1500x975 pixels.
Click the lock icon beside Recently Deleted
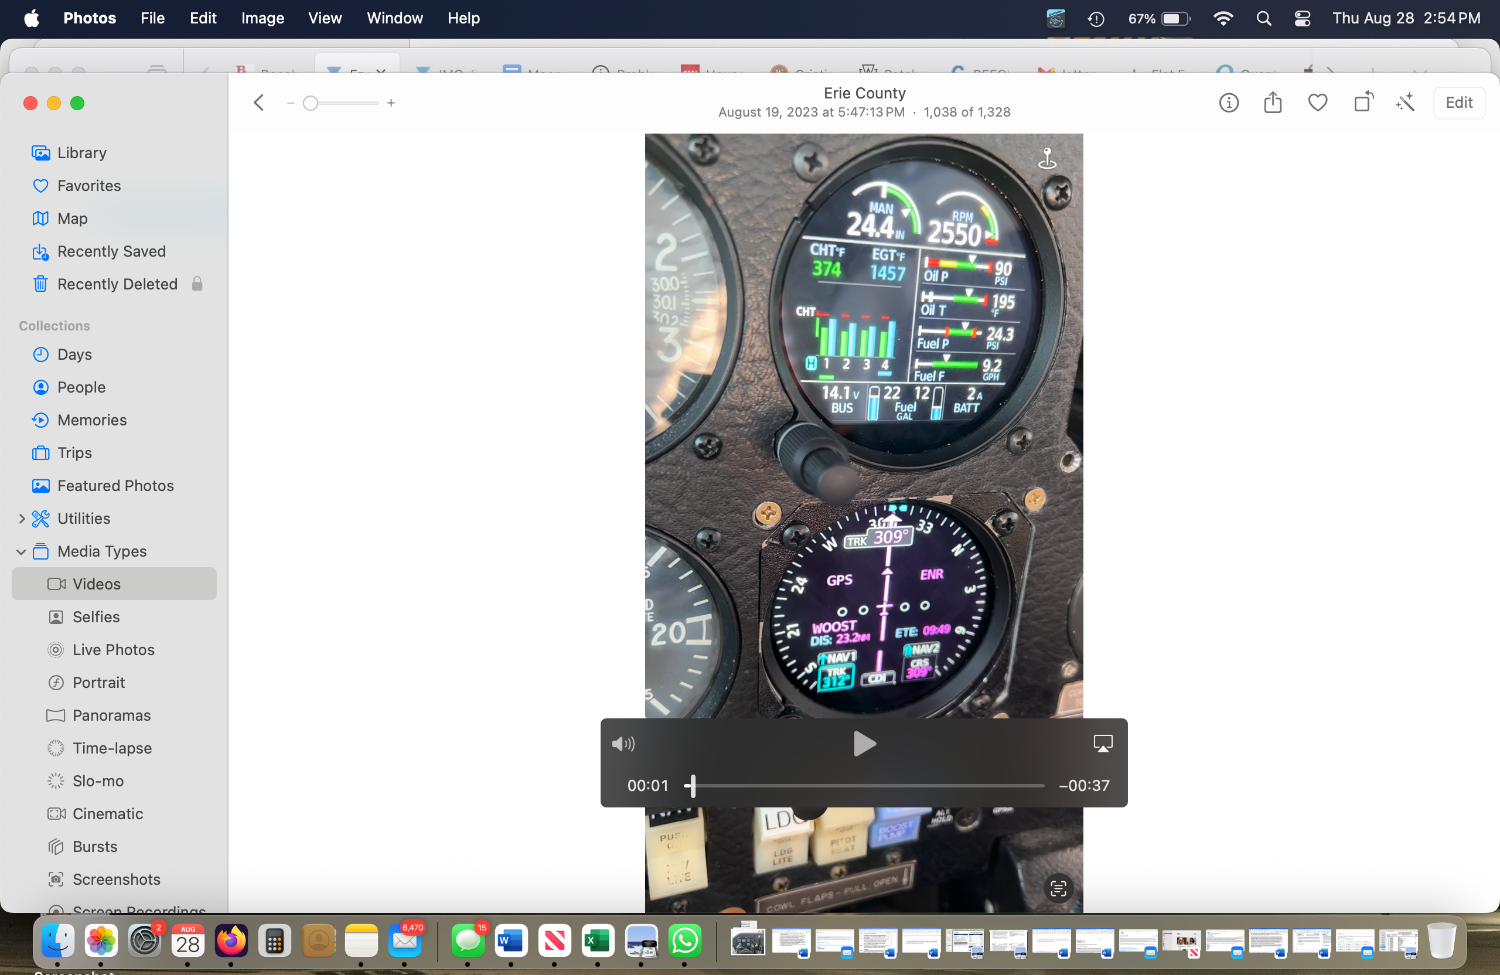pyautogui.click(x=197, y=284)
